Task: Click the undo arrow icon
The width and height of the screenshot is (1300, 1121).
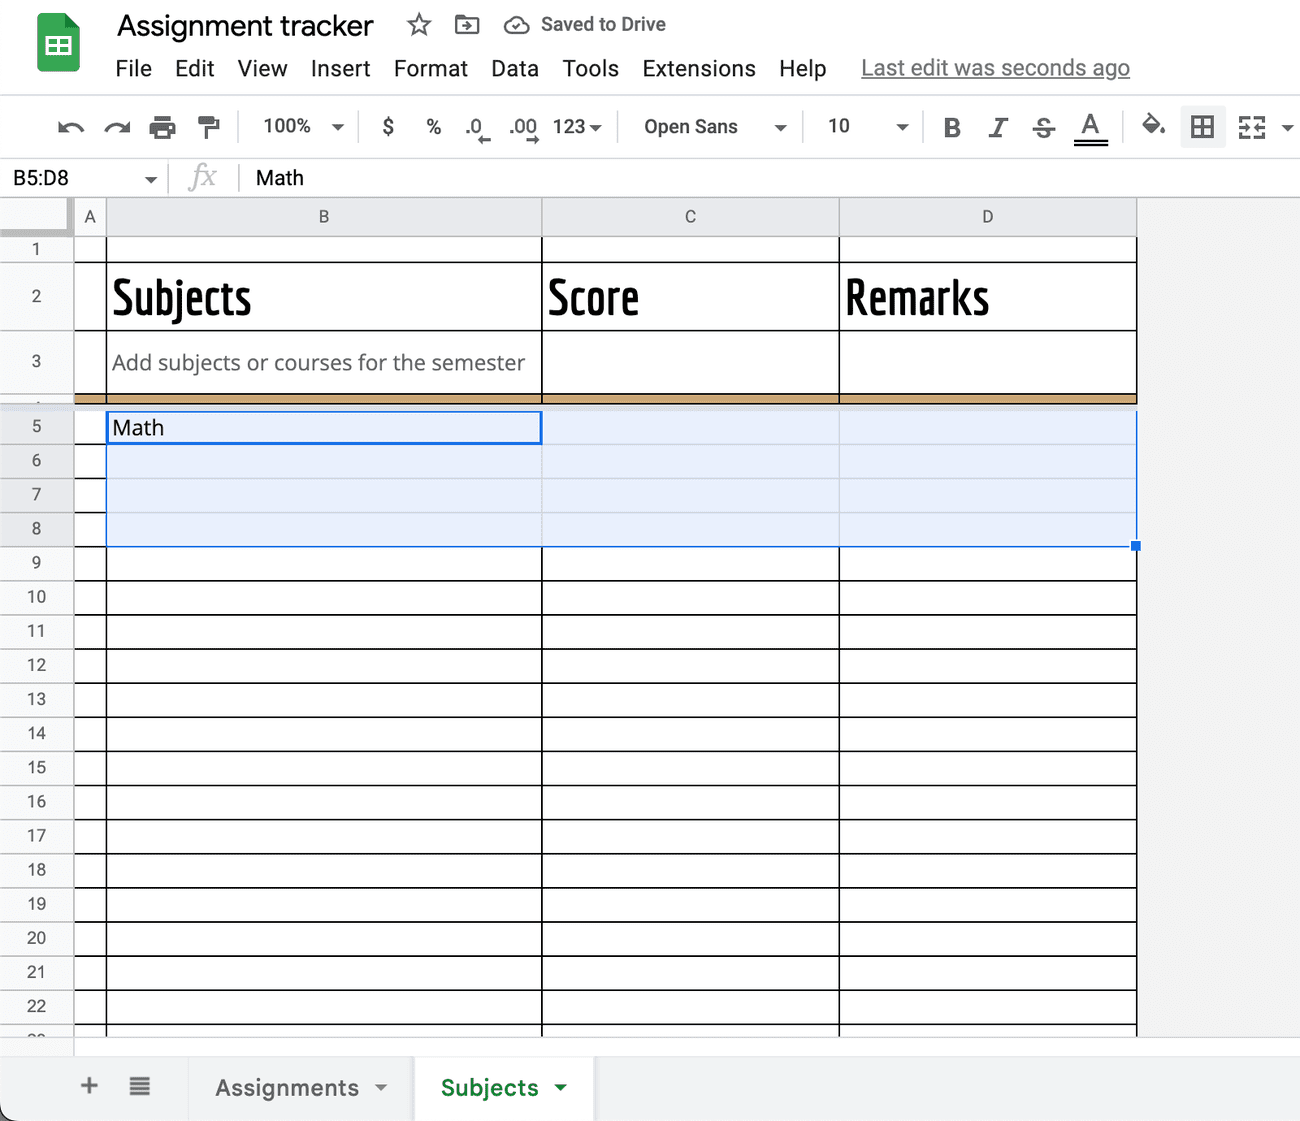Action: [x=71, y=127]
